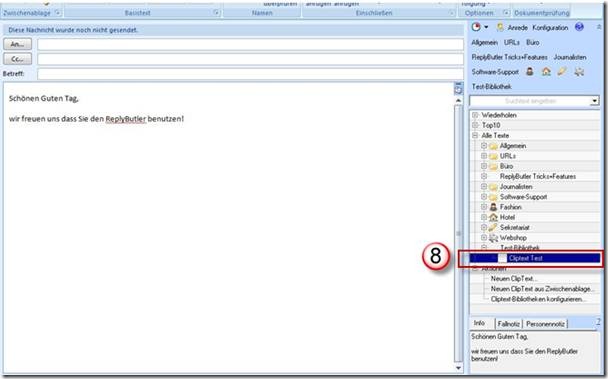Image resolution: width=608 pixels, height=379 pixels.
Task: Click Neuen ClipText aus Zwischenablage...
Action: point(542,289)
